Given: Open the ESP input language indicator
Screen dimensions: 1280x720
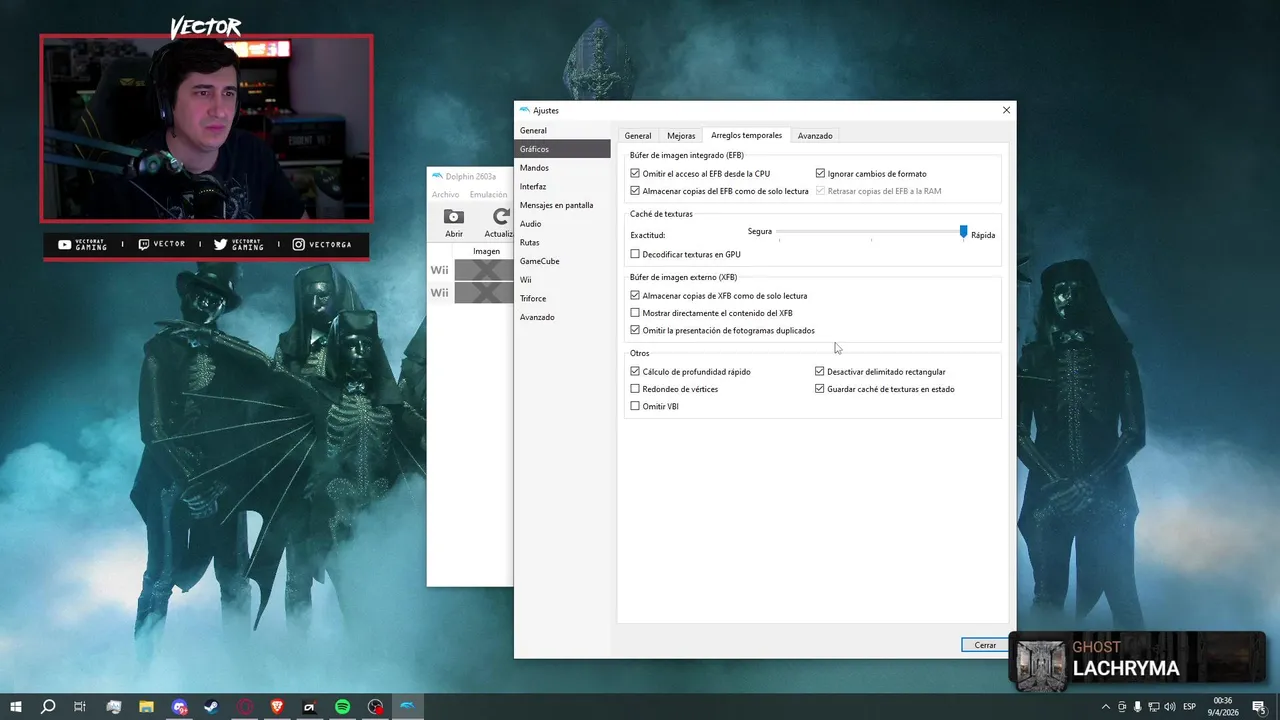Looking at the screenshot, I should (1190, 707).
